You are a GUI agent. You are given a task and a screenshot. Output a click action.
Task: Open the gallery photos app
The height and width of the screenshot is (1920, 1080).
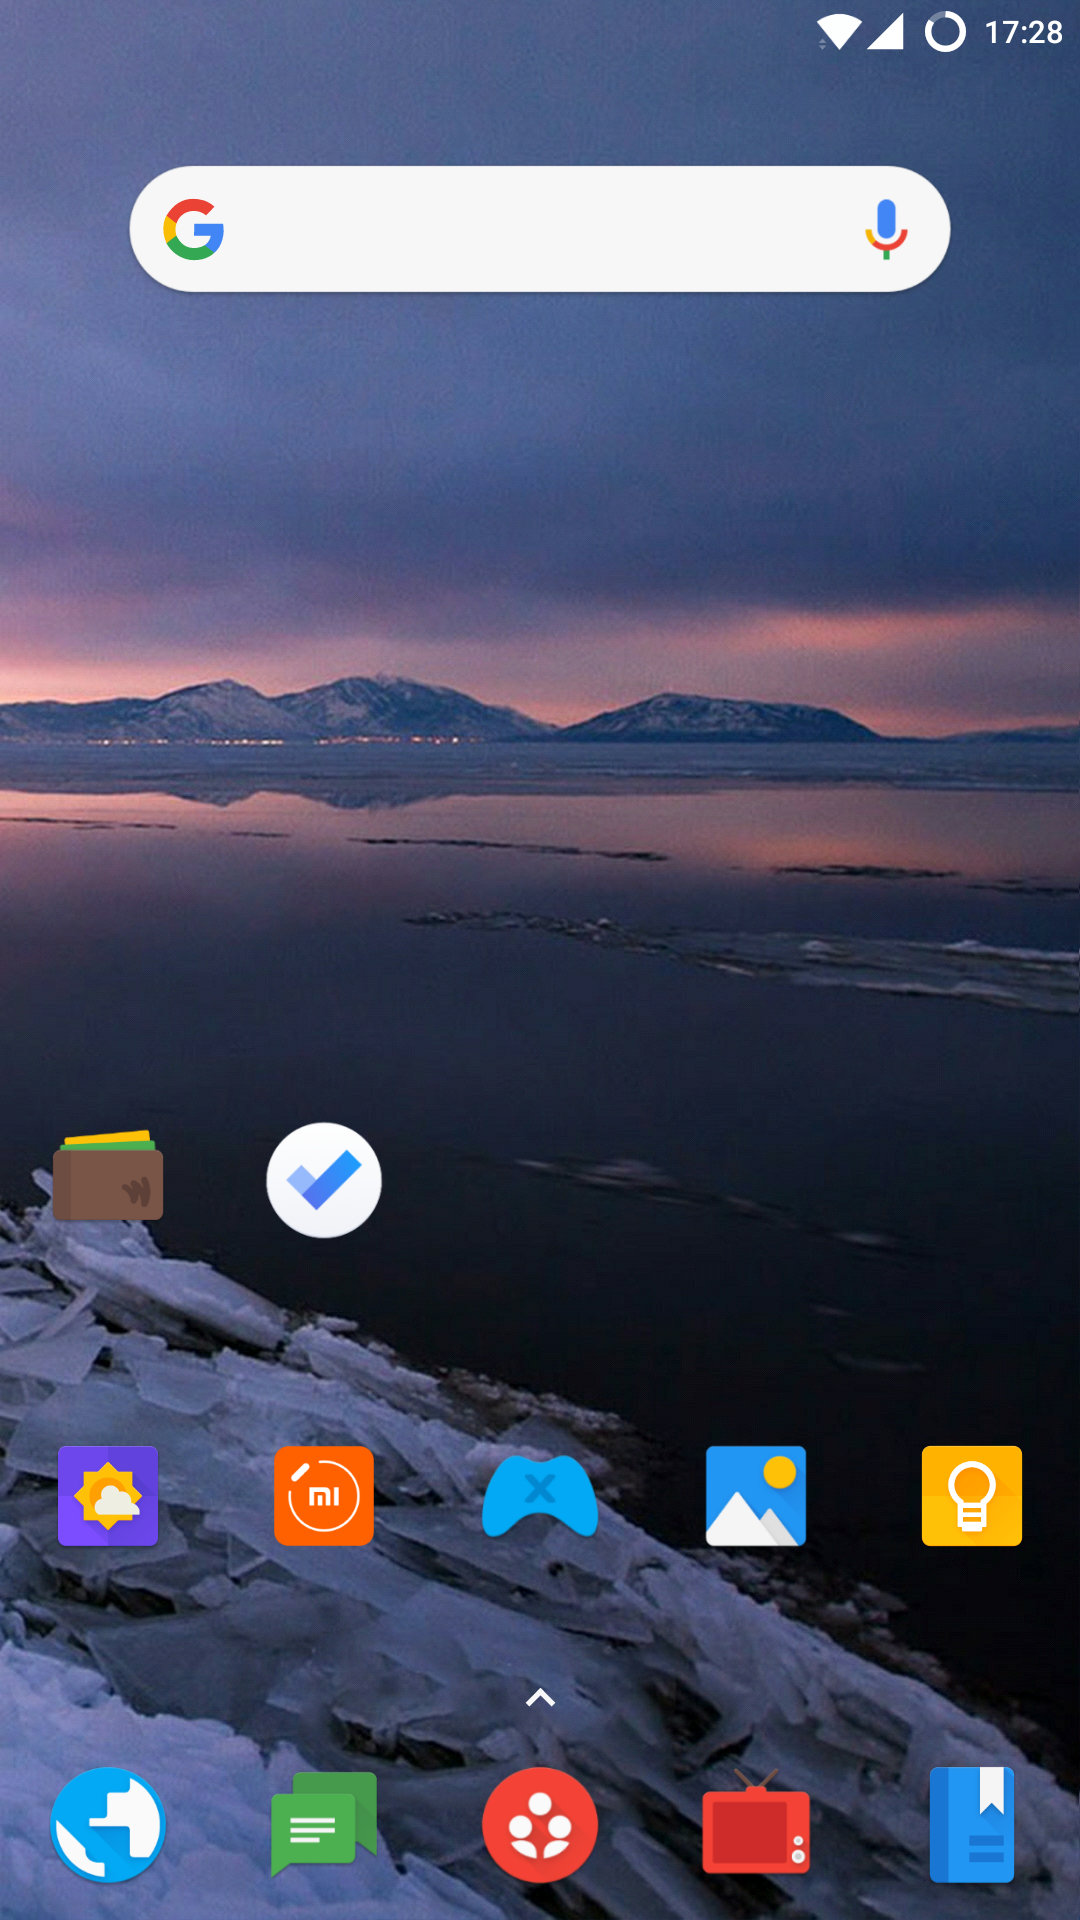(x=756, y=1496)
